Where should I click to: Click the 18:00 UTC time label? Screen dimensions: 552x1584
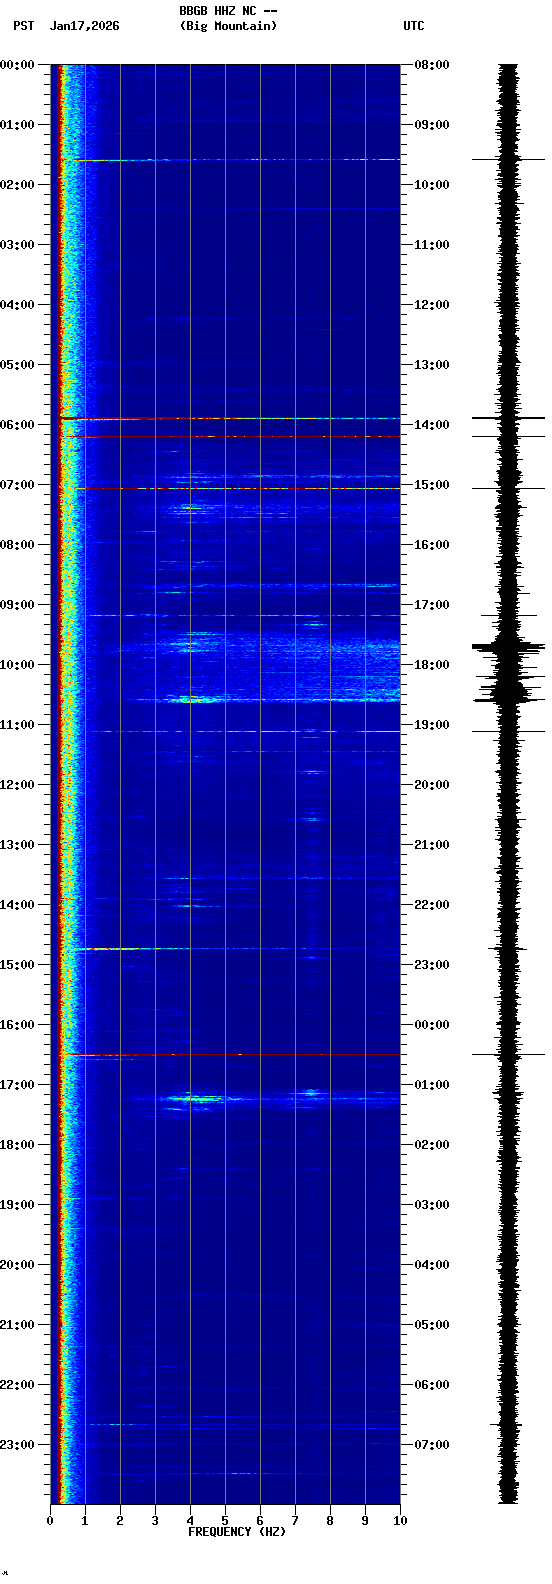click(432, 665)
